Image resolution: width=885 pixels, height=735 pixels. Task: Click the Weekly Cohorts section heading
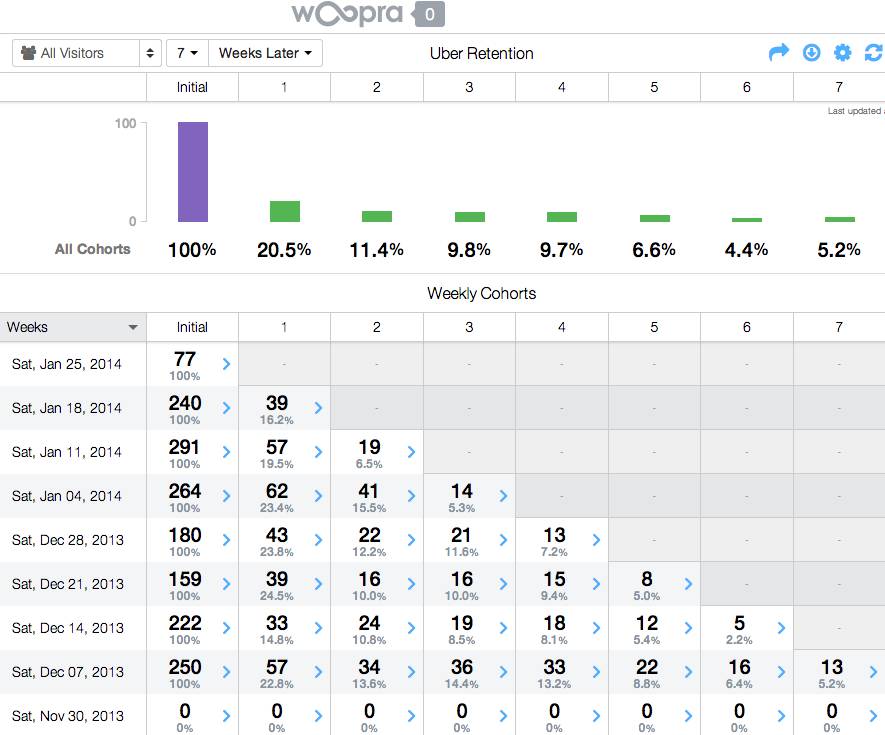[481, 293]
